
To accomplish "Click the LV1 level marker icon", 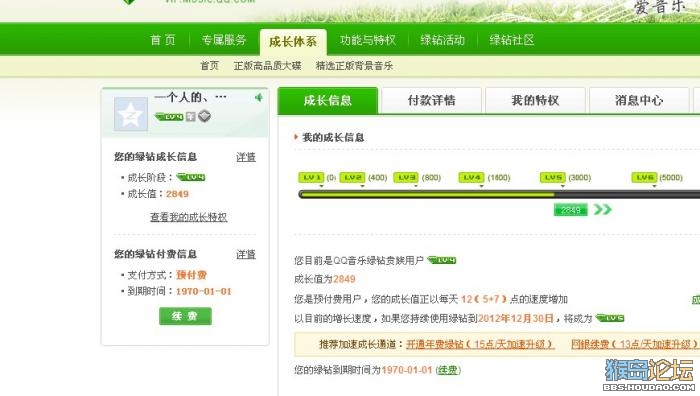I will pyautogui.click(x=311, y=178).
